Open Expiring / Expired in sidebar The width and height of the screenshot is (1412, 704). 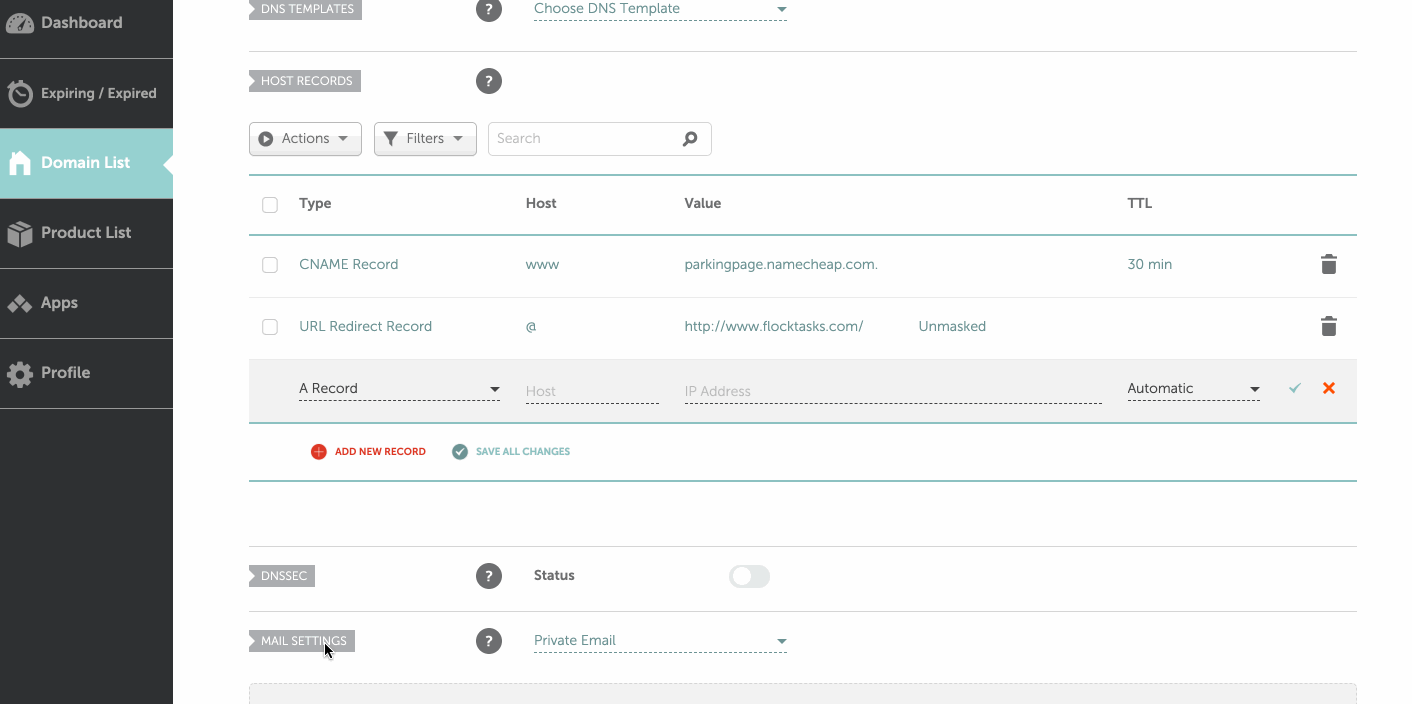pos(86,93)
